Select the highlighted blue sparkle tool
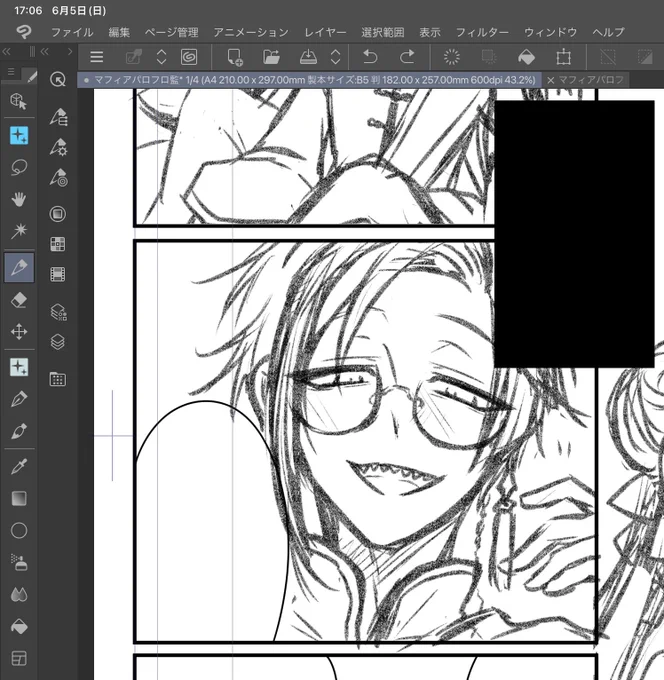This screenshot has width=664, height=680. point(19,135)
